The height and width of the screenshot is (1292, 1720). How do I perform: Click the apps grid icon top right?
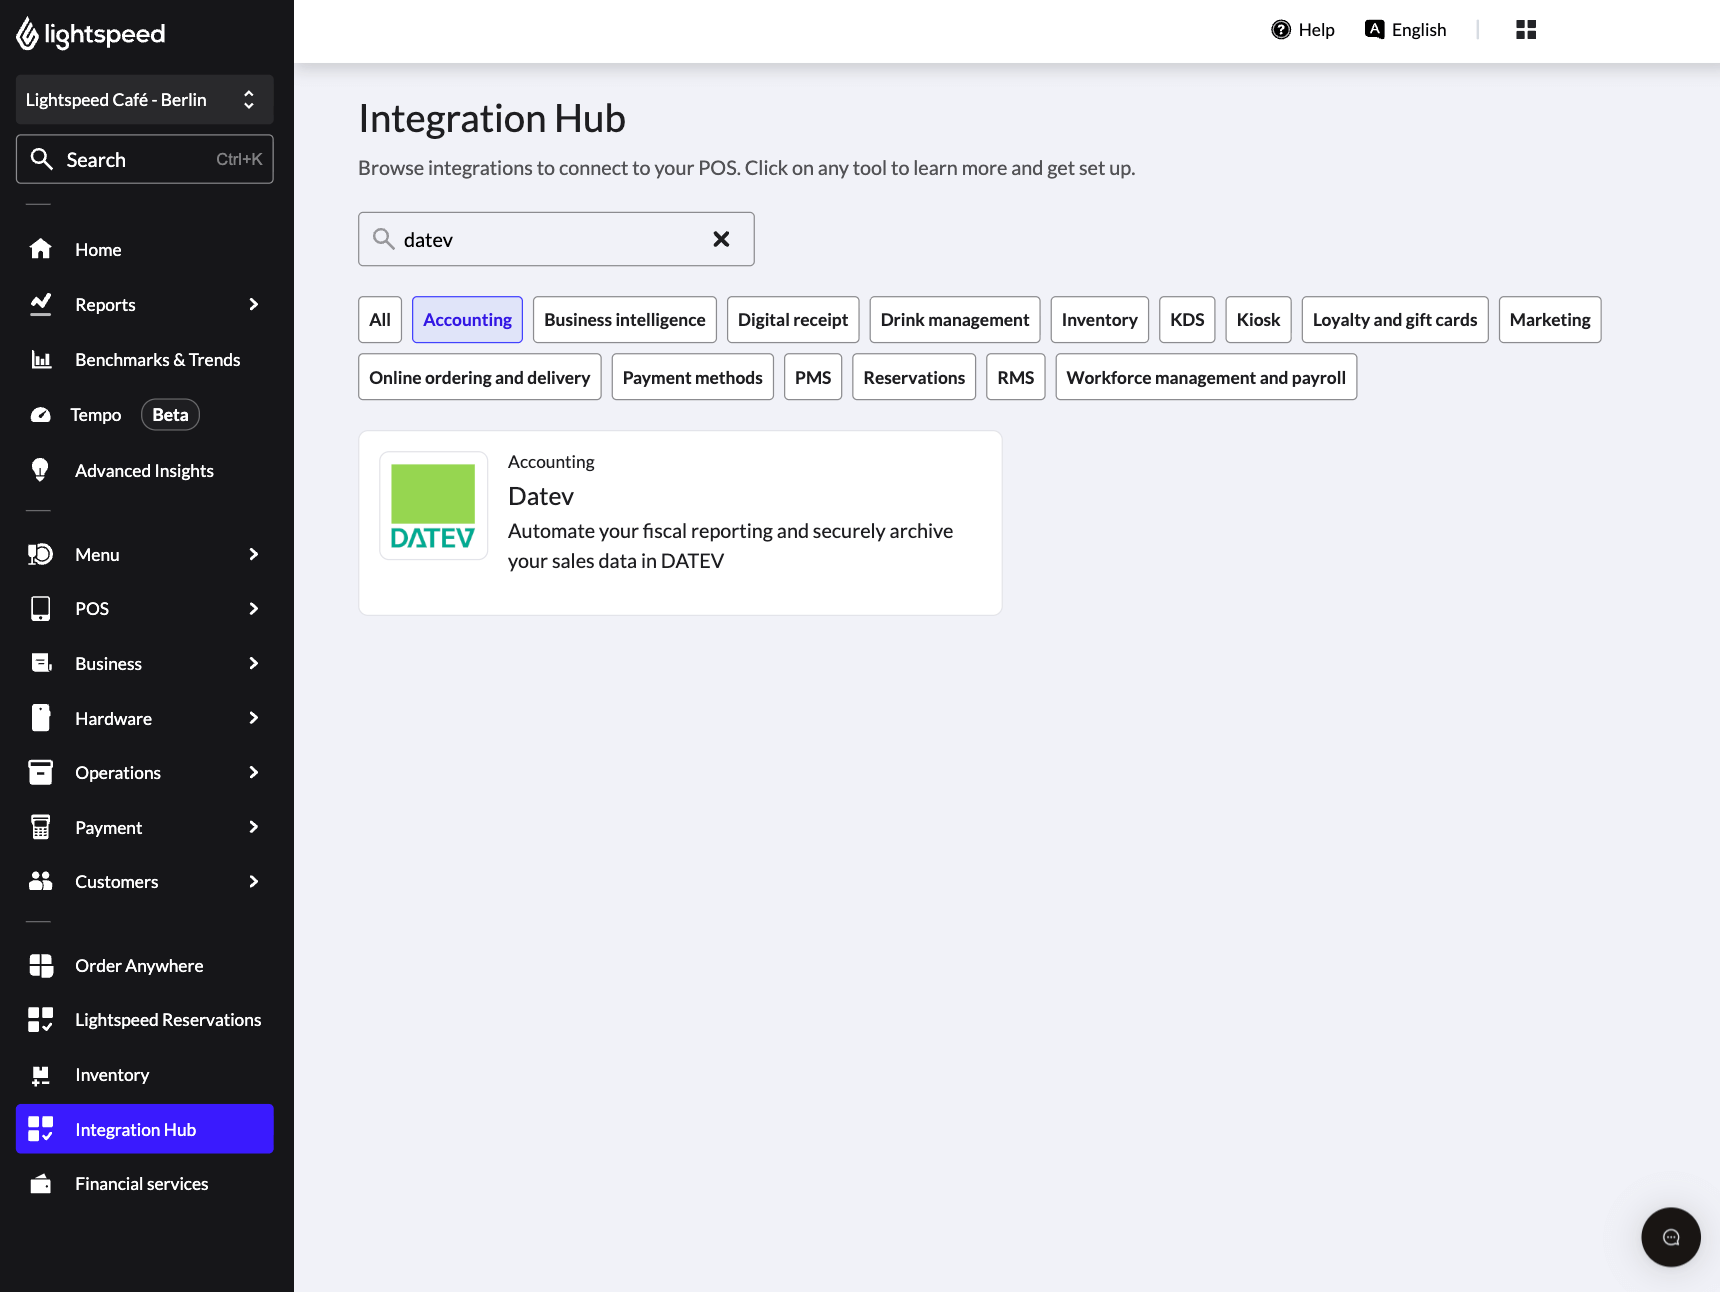1525,30
